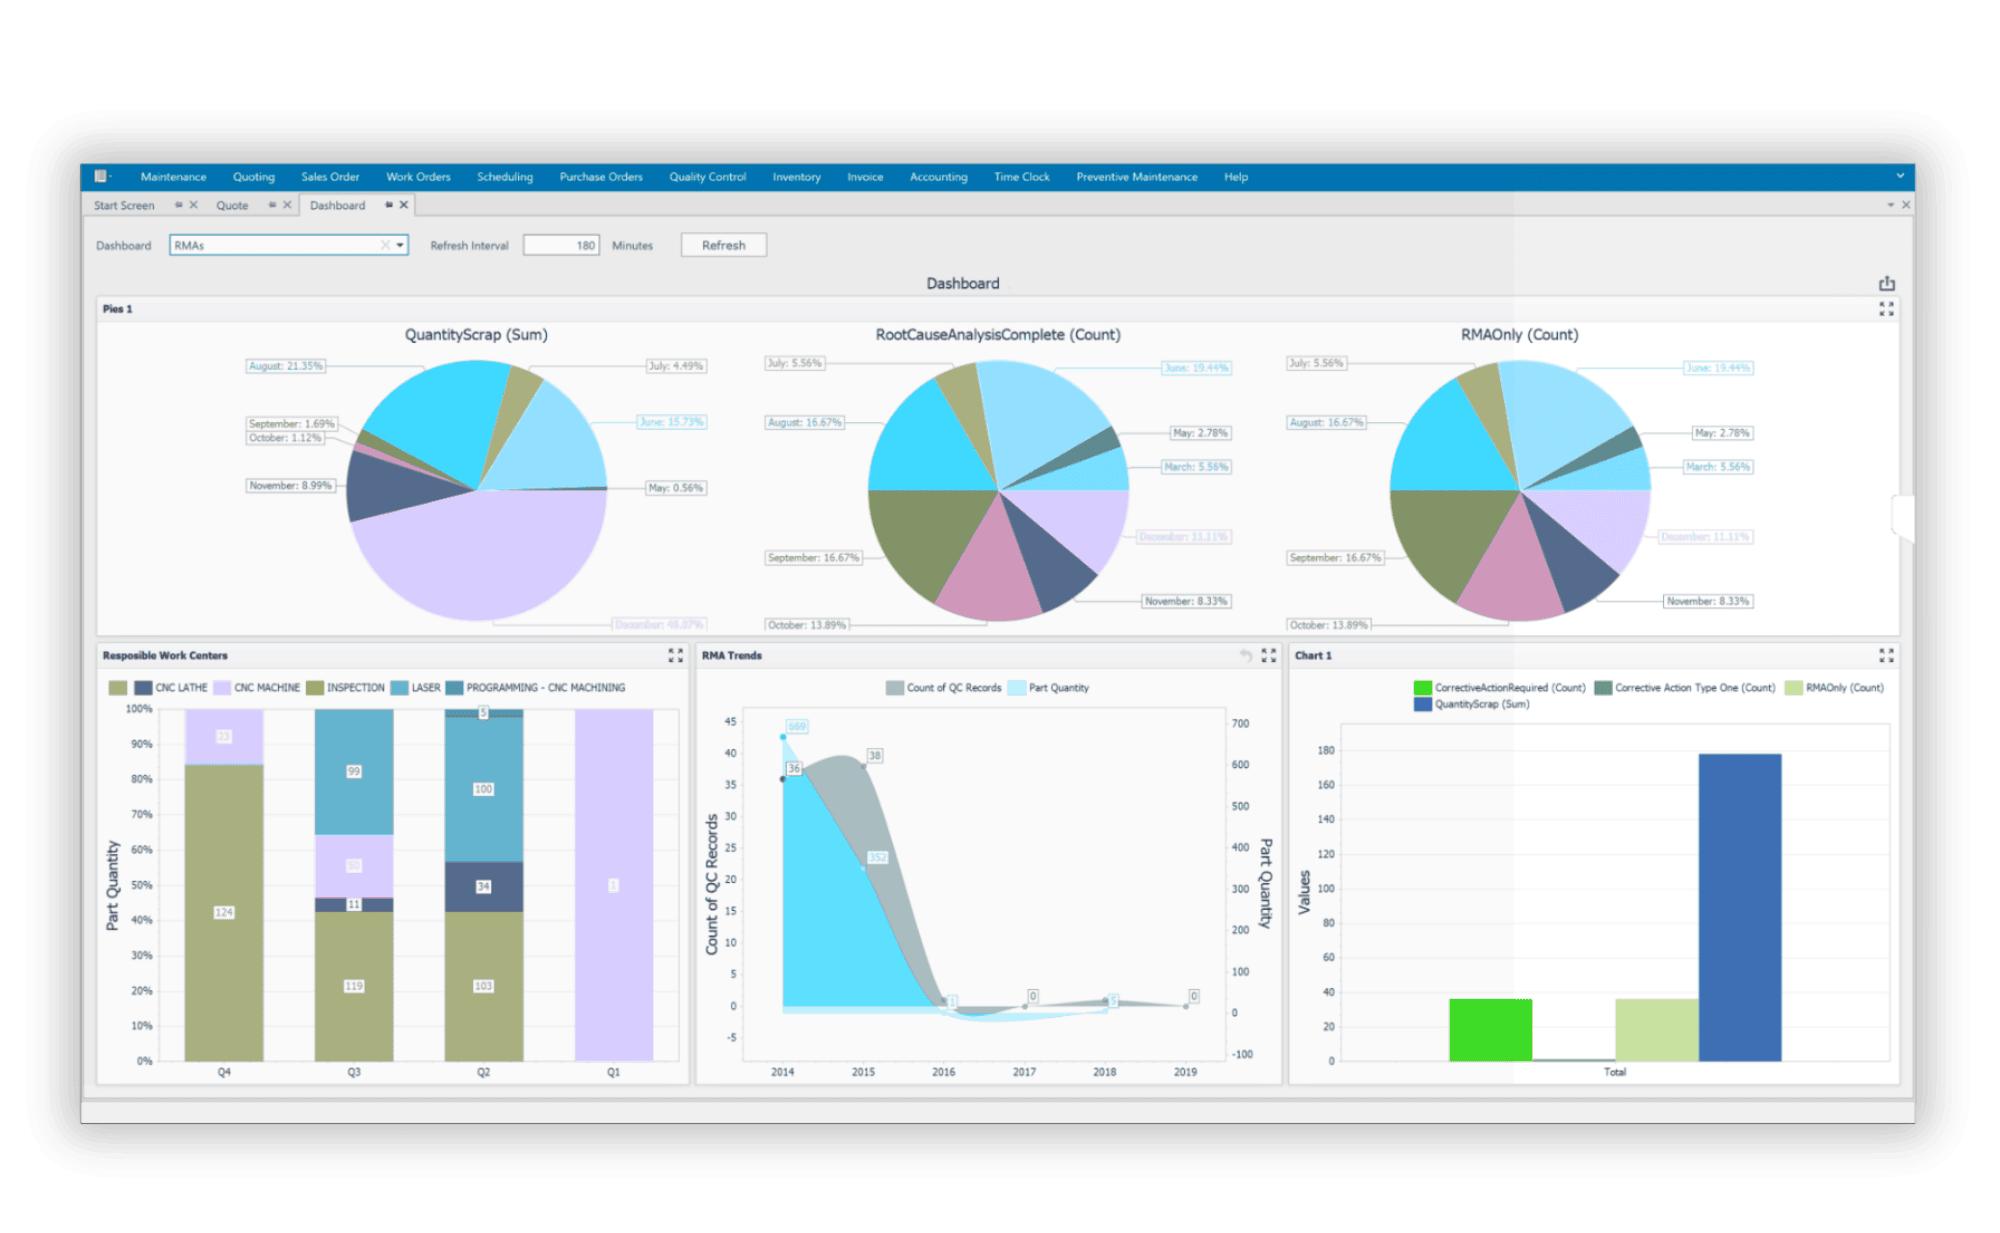
Task: Maximize the Chart 1 panel
Action: coord(1887,656)
